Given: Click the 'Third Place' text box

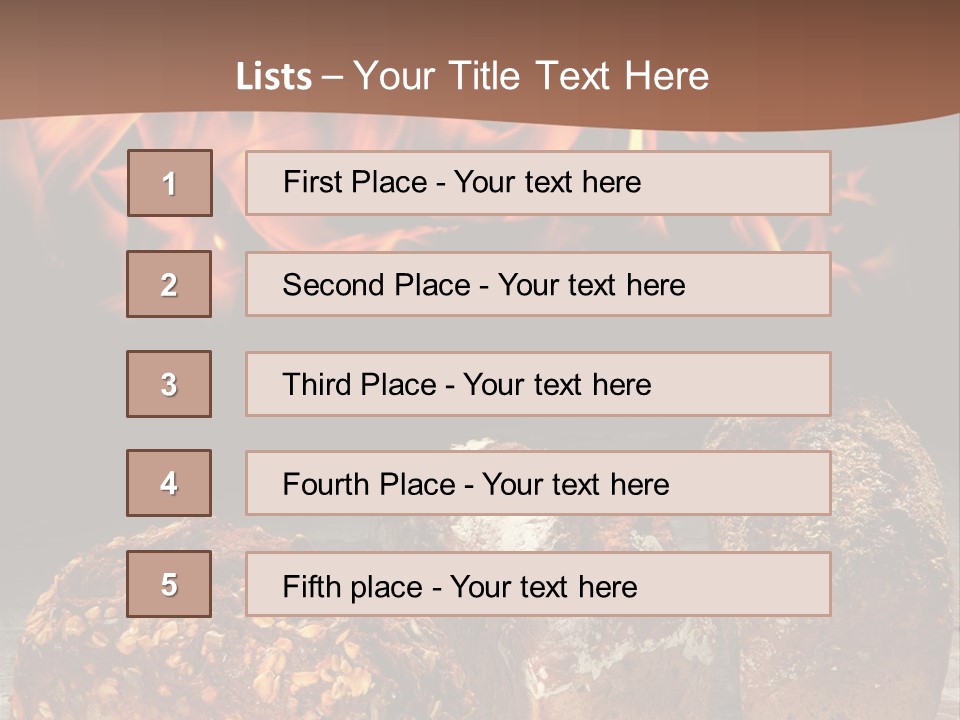Looking at the screenshot, I should [538, 384].
